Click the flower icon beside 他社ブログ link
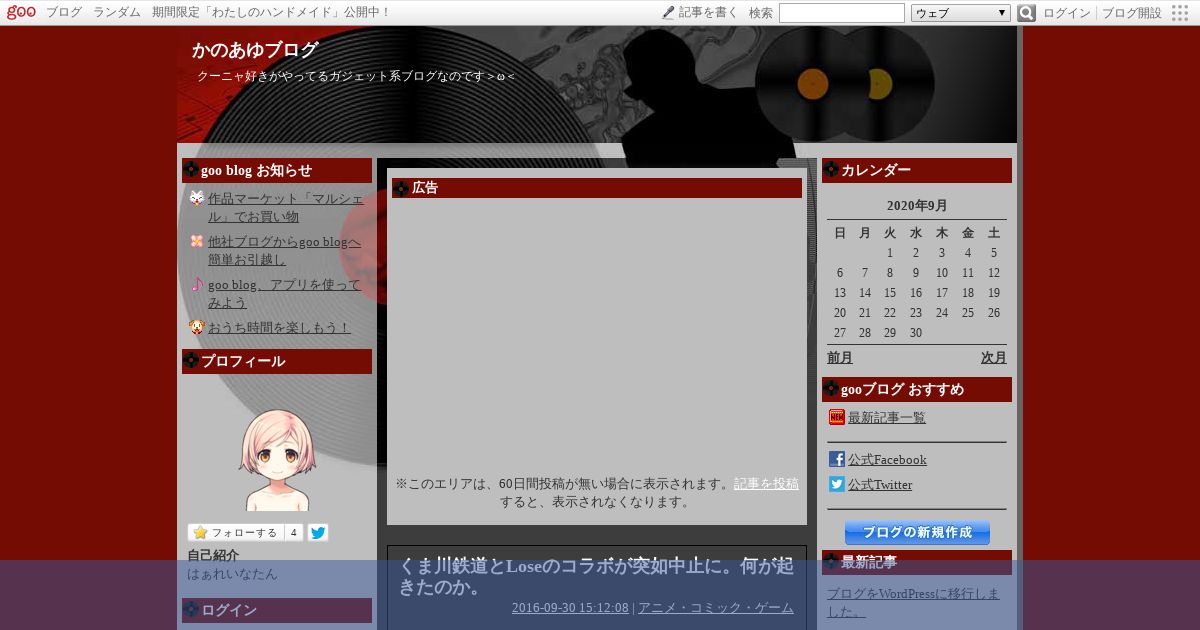The height and width of the screenshot is (630, 1200). pyautogui.click(x=197, y=241)
